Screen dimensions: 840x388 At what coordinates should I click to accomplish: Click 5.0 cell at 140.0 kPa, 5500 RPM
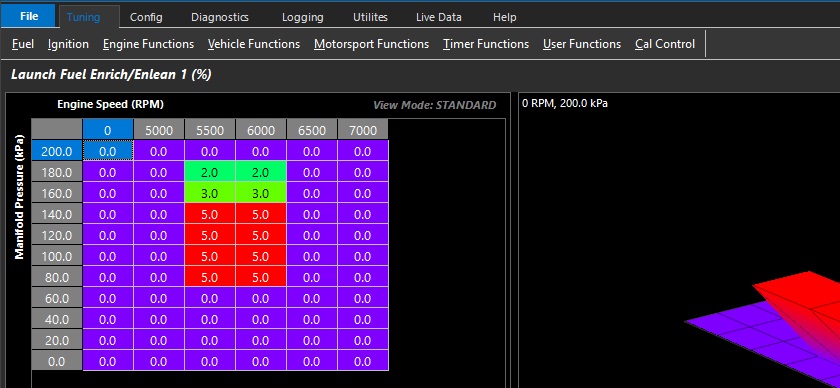point(209,214)
